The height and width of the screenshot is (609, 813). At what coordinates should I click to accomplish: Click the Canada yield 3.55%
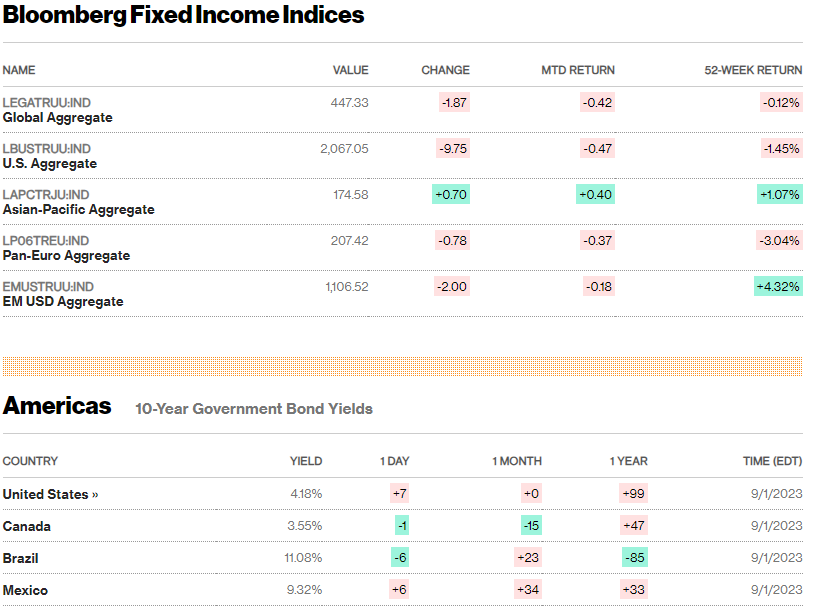305,526
